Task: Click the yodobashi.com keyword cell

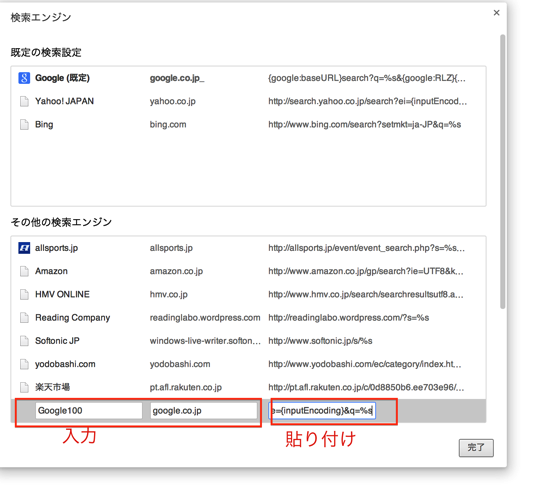Action: [180, 364]
